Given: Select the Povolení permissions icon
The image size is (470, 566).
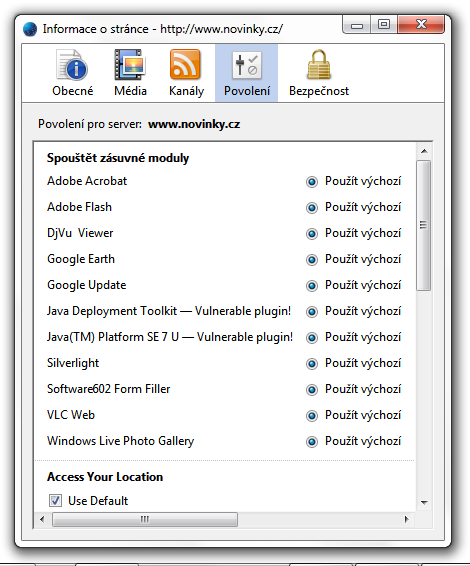Looking at the screenshot, I should point(247,65).
